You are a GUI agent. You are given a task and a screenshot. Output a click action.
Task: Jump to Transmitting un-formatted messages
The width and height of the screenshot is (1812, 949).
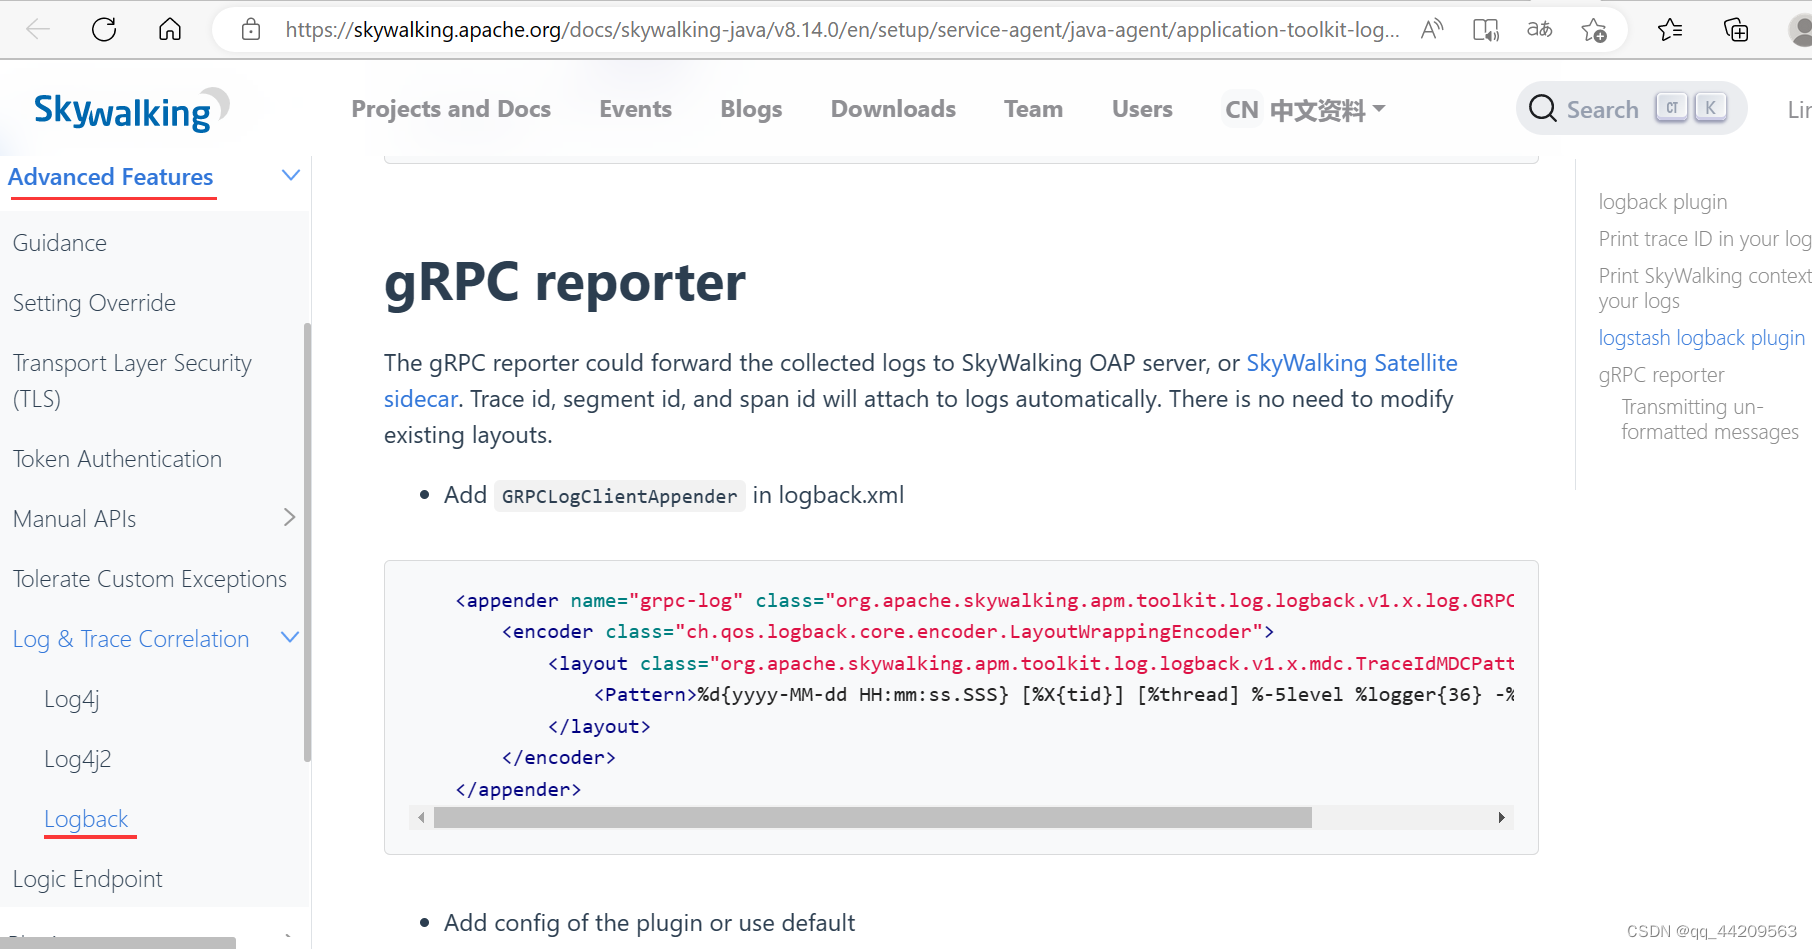pyautogui.click(x=1710, y=419)
